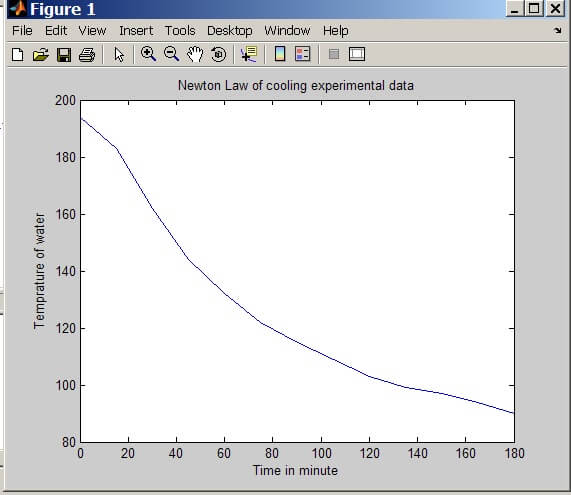Print the figure using the printer icon
This screenshot has height=495, width=571.
[87, 55]
